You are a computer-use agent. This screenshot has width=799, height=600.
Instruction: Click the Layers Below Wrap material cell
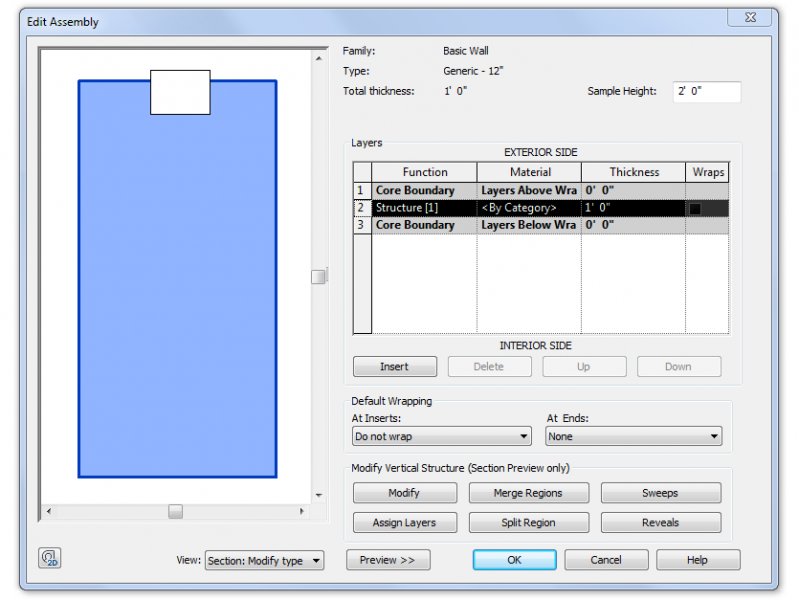pyautogui.click(x=529, y=225)
